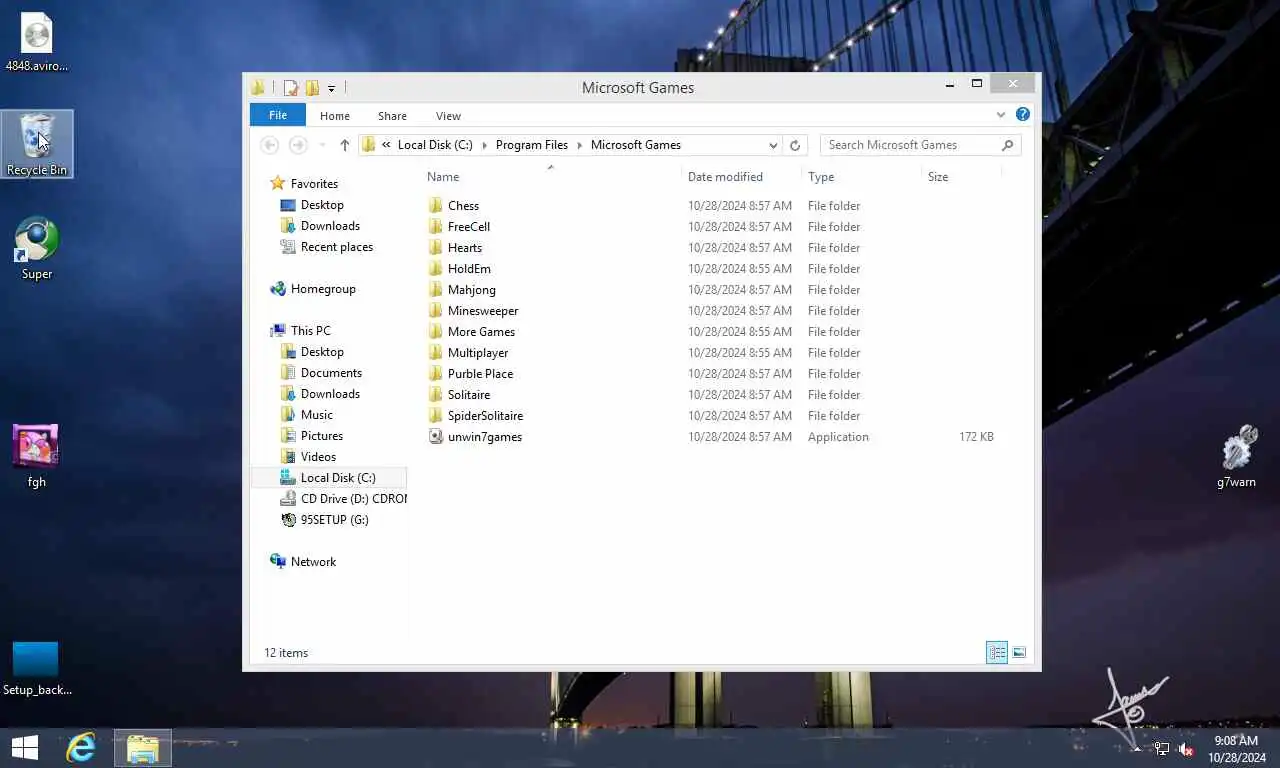Click the Explorer help question mark icon

[1023, 115]
